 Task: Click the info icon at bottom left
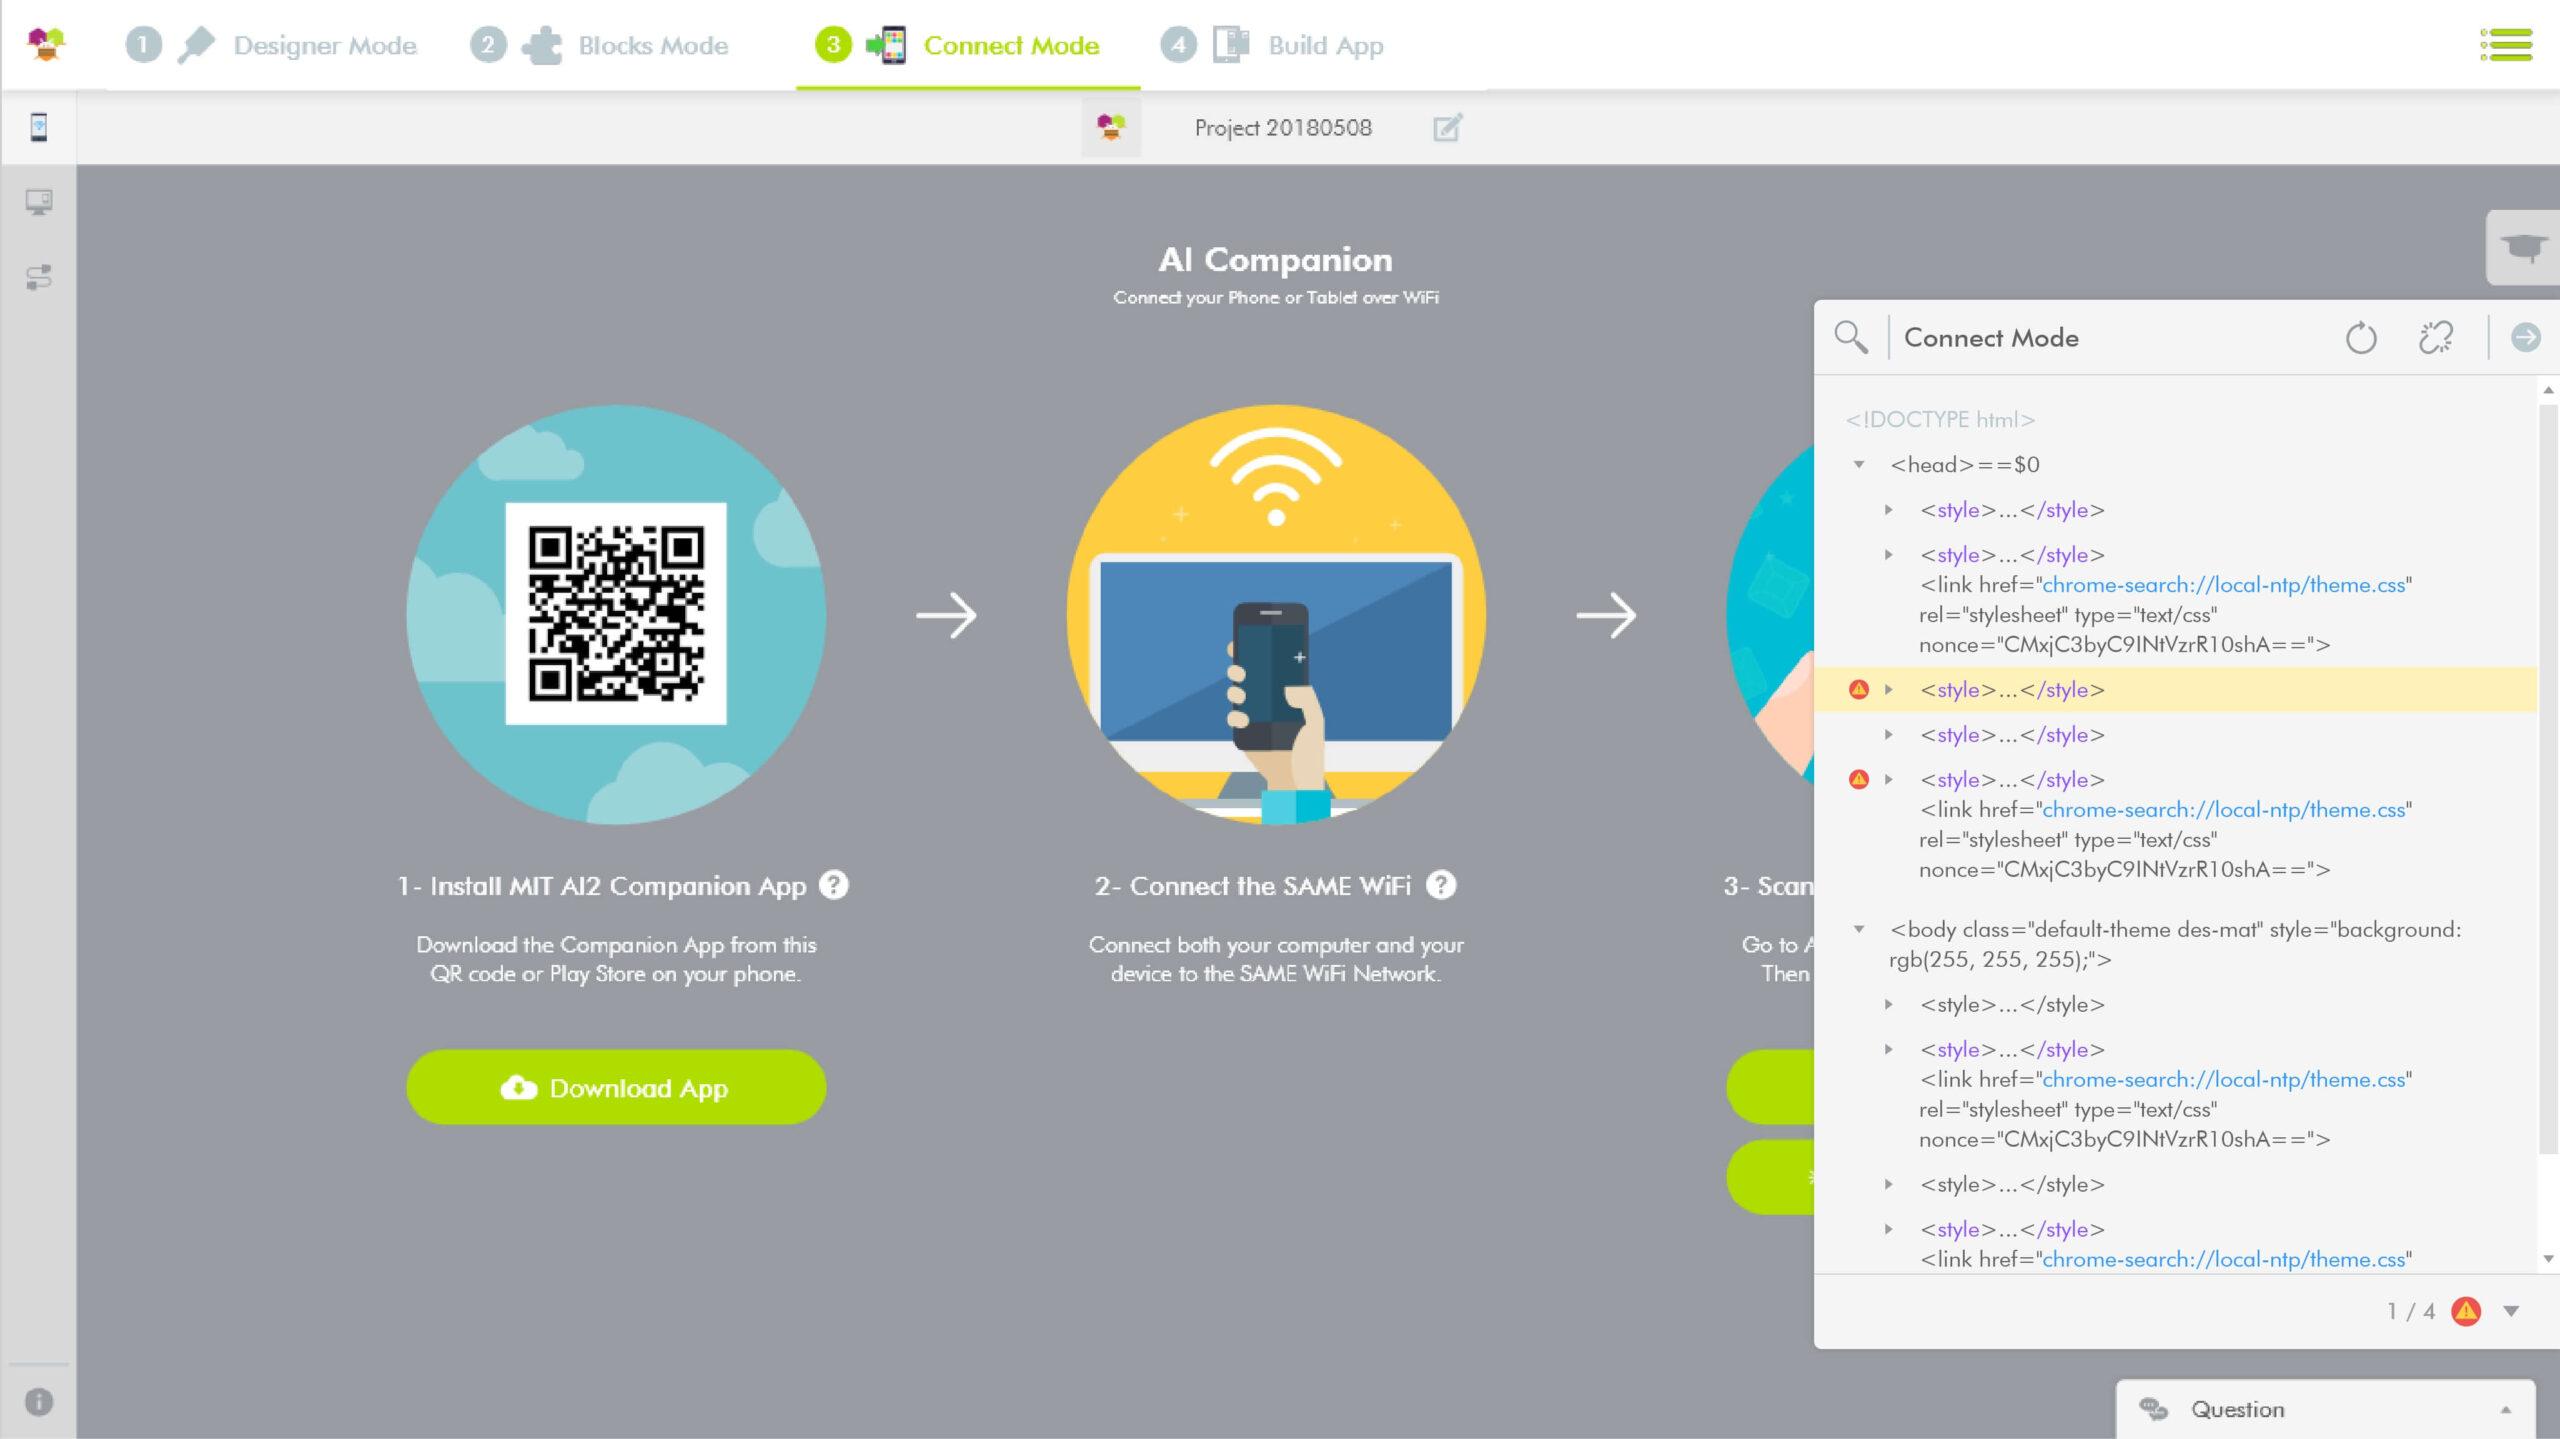coord(39,1402)
